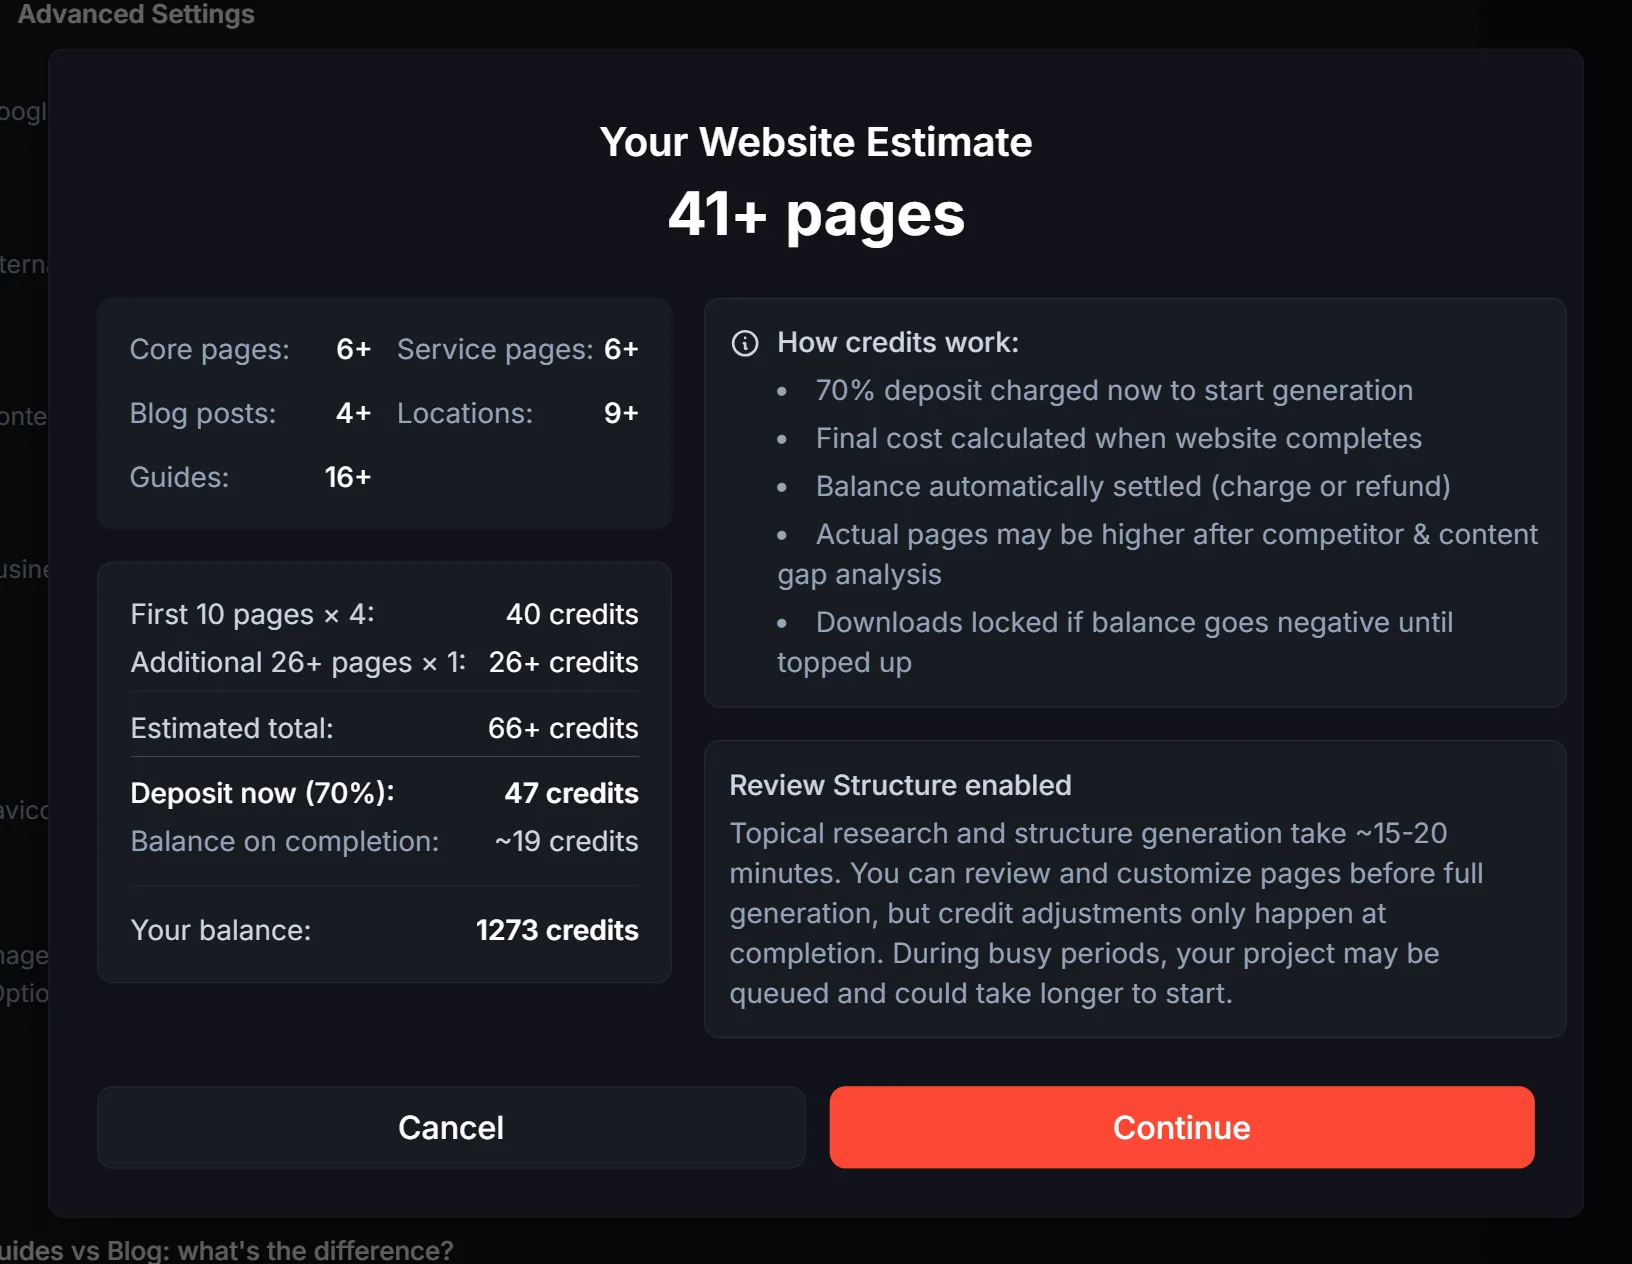Click 'Guides vs Blog: what's the difference?' text

click(x=226, y=1250)
